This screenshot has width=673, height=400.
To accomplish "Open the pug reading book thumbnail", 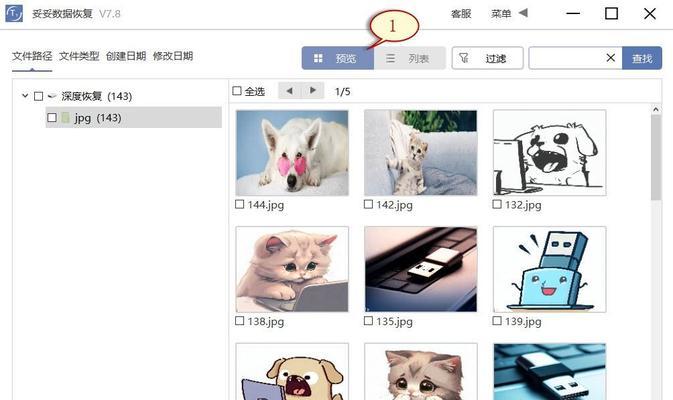I will (x=292, y=372).
